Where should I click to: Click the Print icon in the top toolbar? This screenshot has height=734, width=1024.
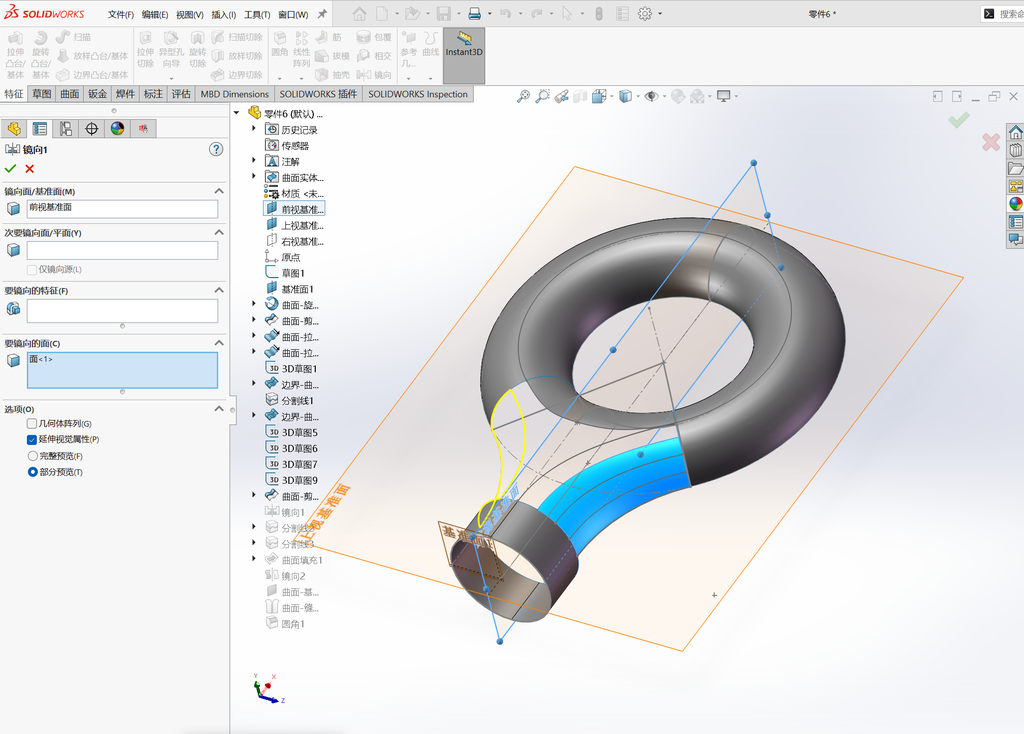pyautogui.click(x=475, y=14)
